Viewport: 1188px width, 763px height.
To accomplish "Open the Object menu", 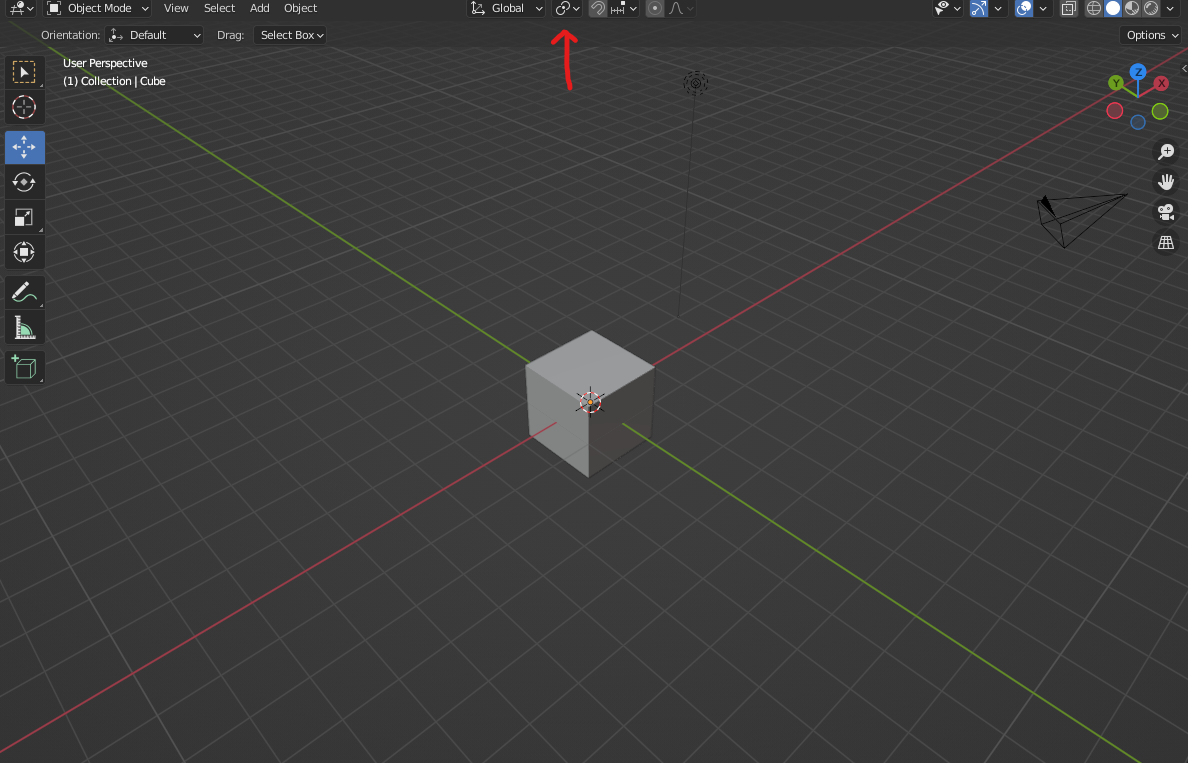I will (300, 8).
